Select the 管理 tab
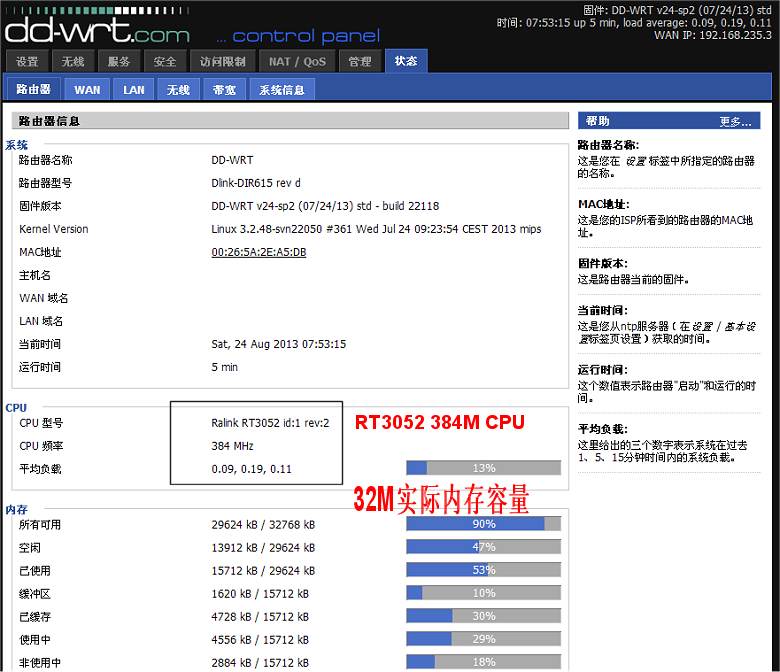780x672 pixels. (x=360, y=62)
